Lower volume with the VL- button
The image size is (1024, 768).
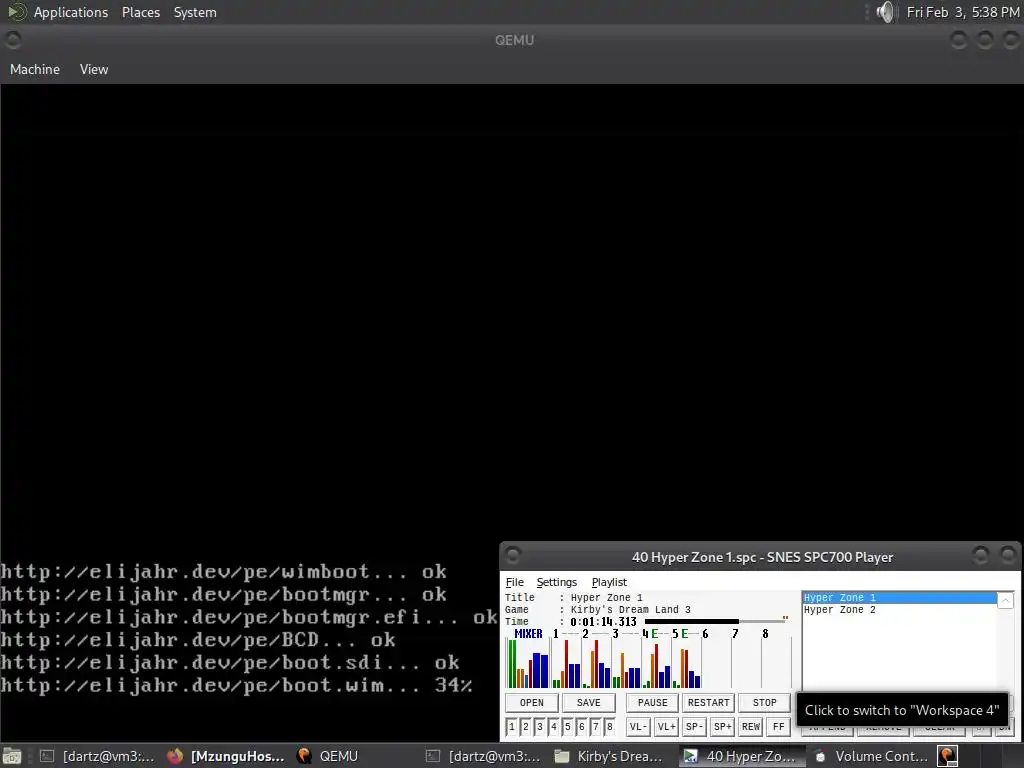(638, 726)
